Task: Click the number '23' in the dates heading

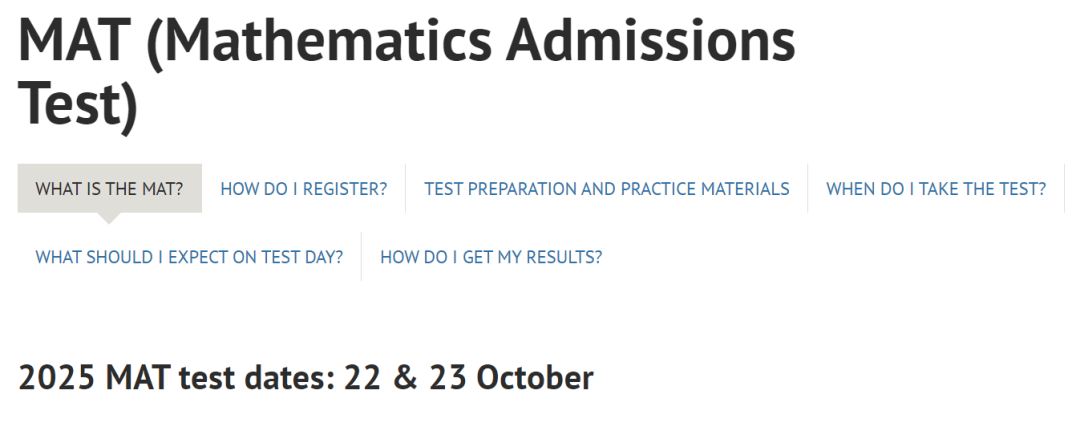Action: 448,378
